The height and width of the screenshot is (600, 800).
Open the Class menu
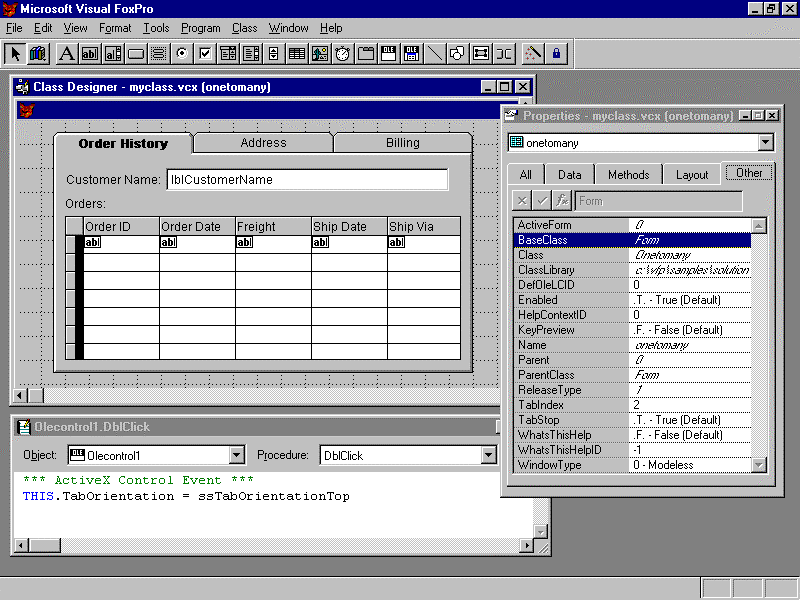coord(244,28)
